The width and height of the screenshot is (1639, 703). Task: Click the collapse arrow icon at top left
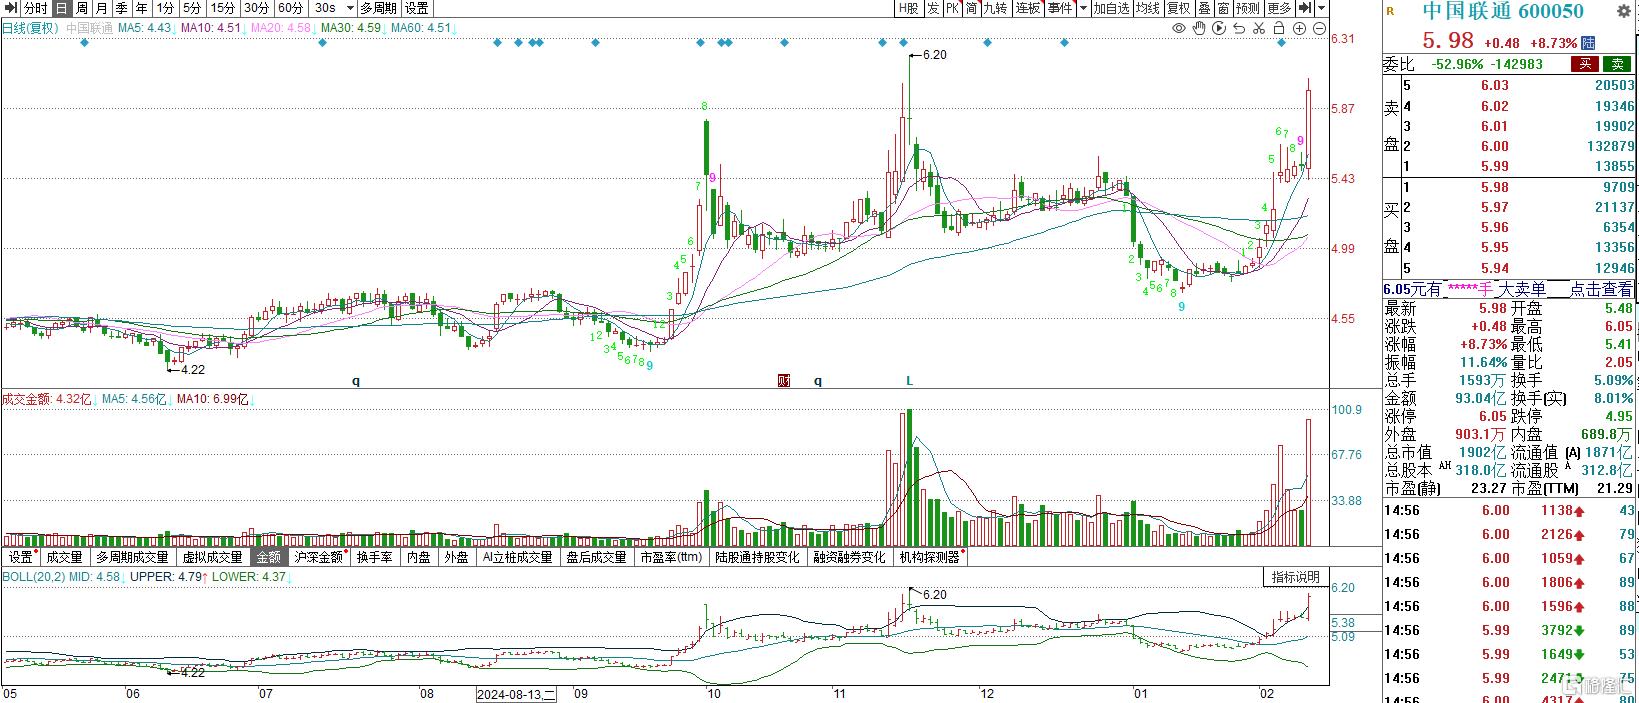(10, 8)
